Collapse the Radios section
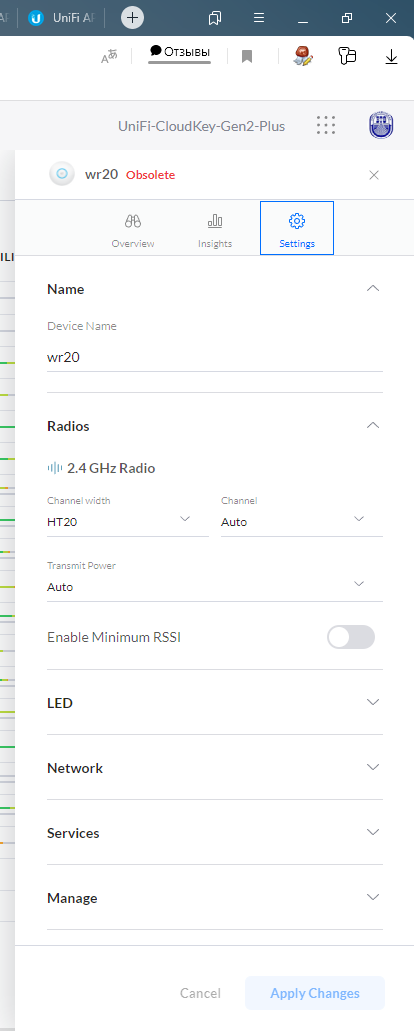Viewport: 414px width, 1031px height. [x=373, y=425]
